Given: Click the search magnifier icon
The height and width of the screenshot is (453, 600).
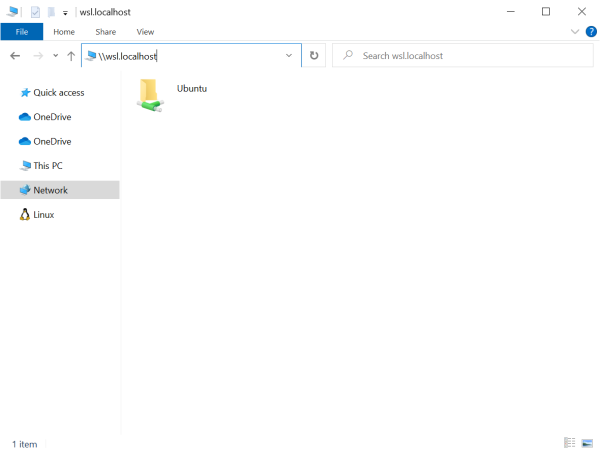Looking at the screenshot, I should (348, 55).
